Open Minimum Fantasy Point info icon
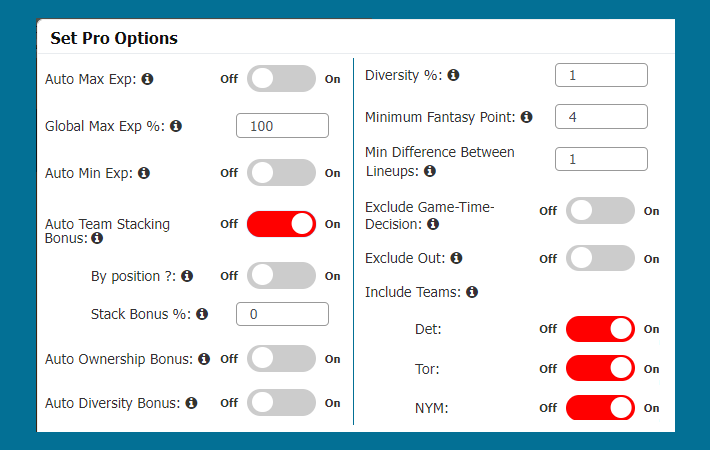 pyautogui.click(x=527, y=117)
